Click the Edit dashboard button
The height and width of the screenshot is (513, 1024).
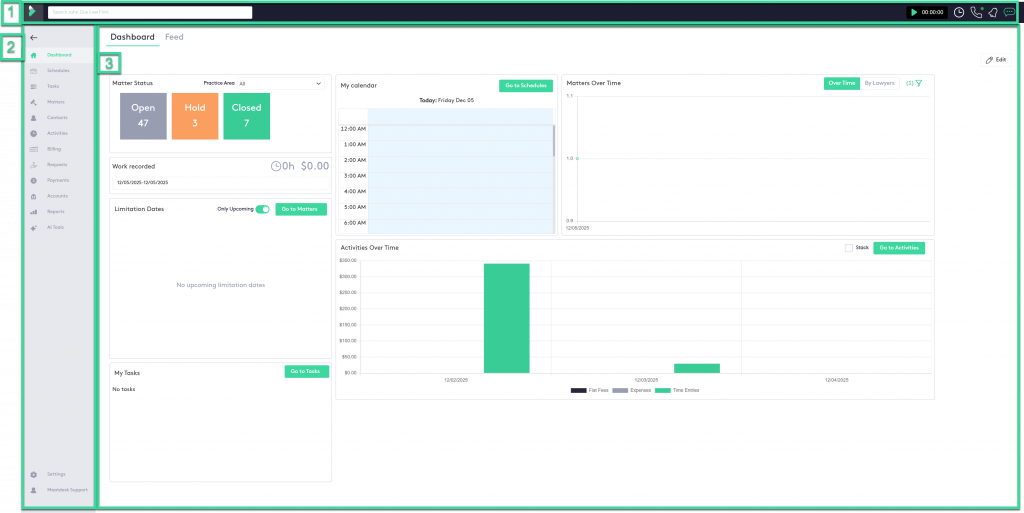click(996, 60)
